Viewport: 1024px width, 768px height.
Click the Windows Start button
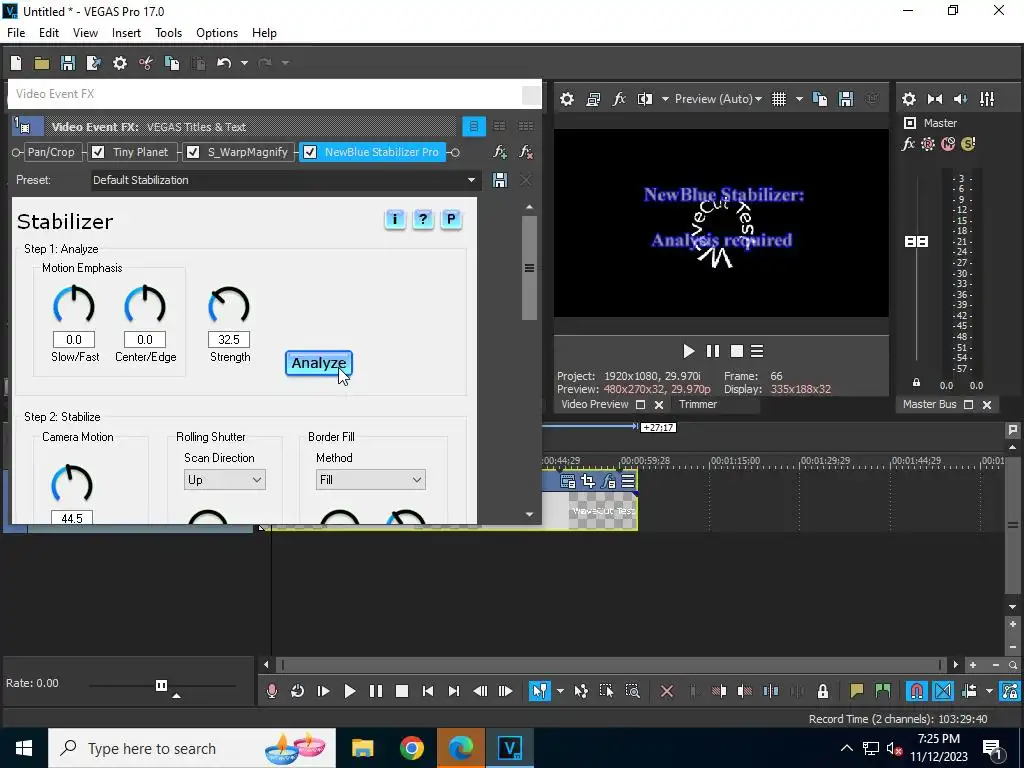(x=24, y=748)
